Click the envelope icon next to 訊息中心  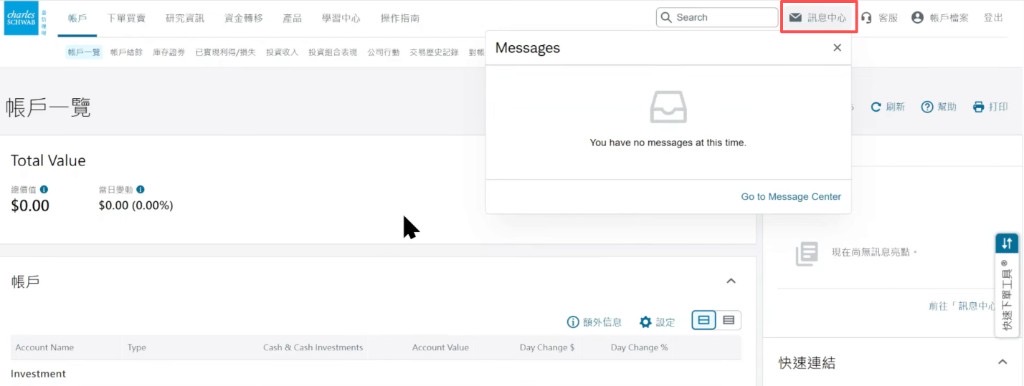pos(795,18)
